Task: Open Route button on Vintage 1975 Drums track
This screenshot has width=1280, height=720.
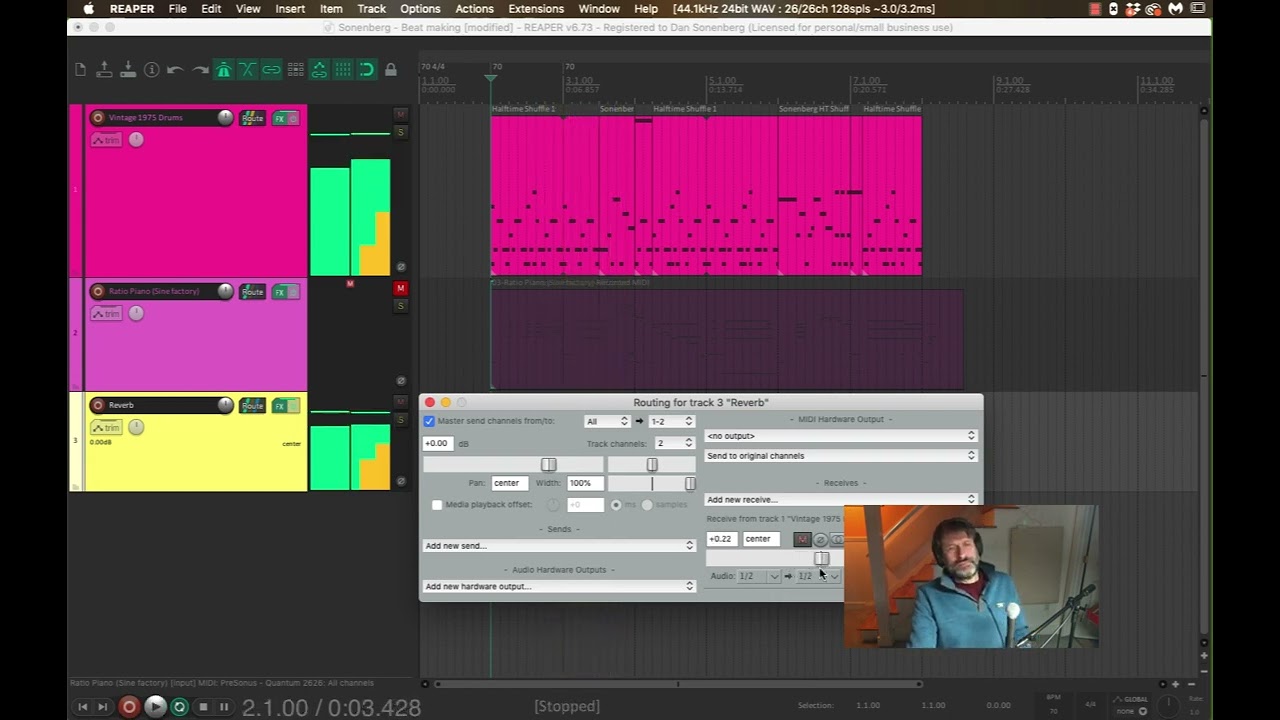Action: coord(252,118)
